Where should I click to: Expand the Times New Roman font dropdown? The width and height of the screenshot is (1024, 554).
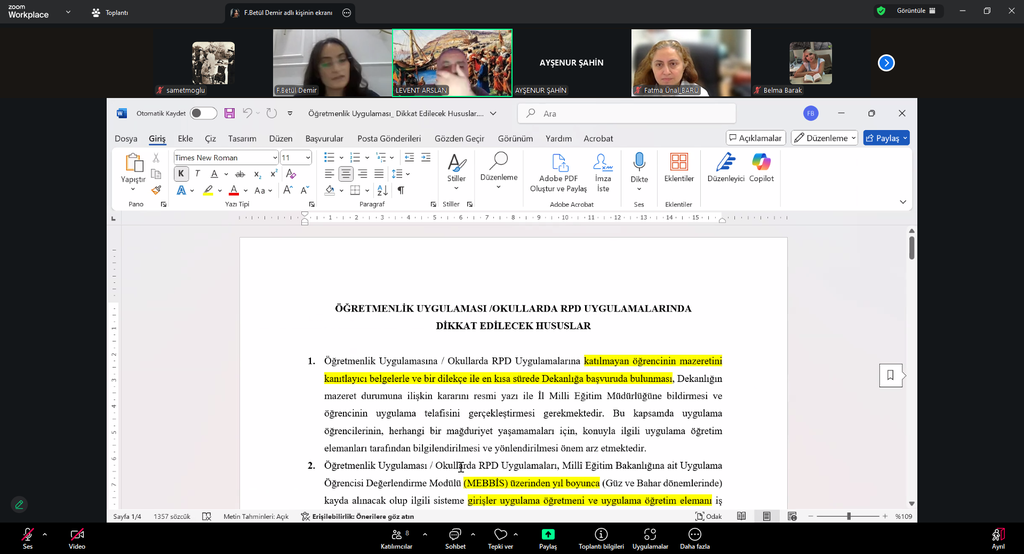pyautogui.click(x=274, y=158)
